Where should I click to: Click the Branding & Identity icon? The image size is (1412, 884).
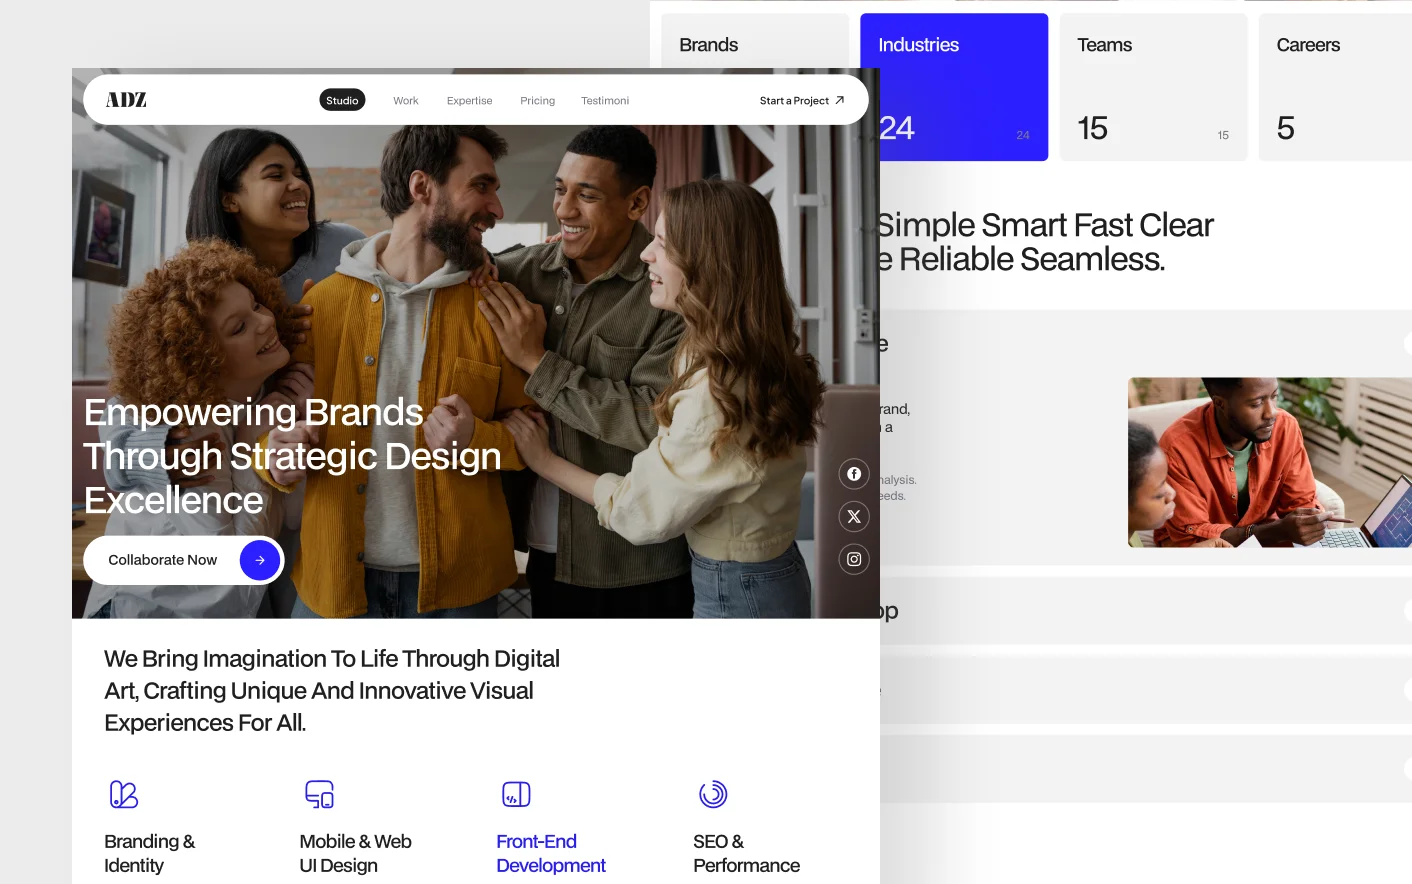(x=123, y=795)
